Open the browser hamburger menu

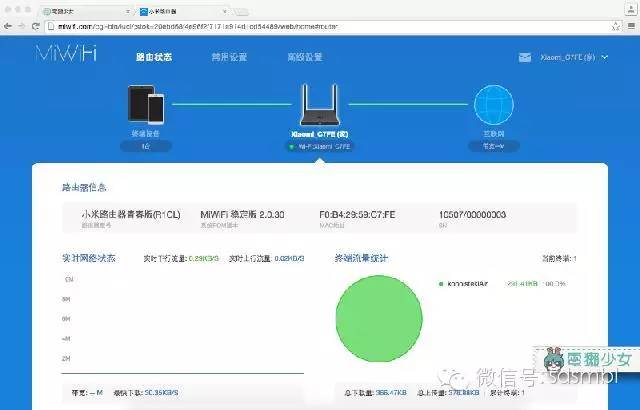point(631,26)
